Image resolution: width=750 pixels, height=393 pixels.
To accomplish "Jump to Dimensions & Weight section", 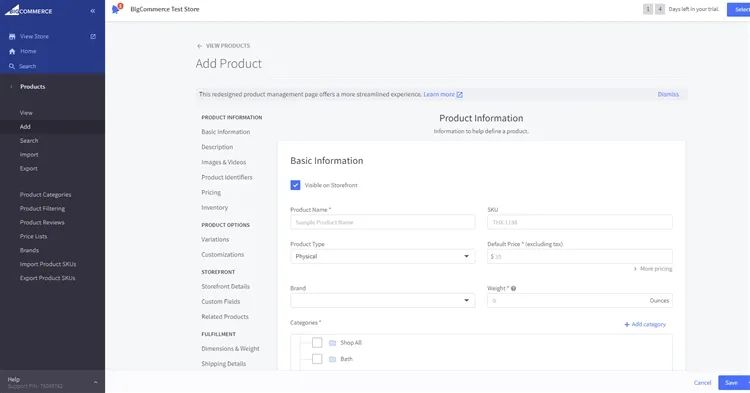I will 231,349.
